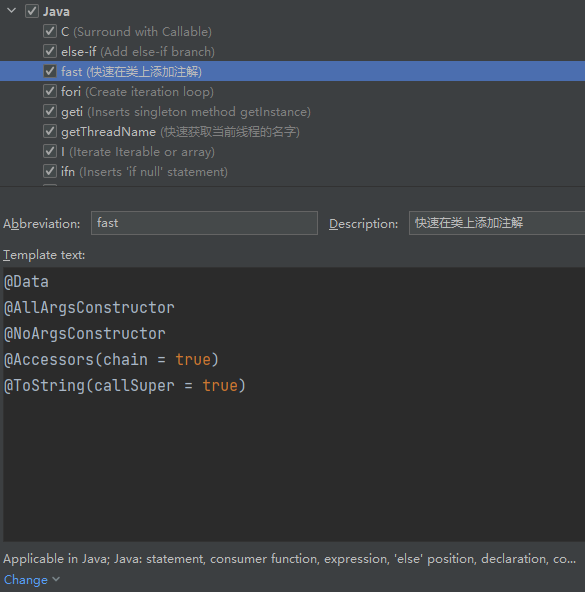Click the Abbreviation label
The width and height of the screenshot is (585, 592).
[42, 224]
